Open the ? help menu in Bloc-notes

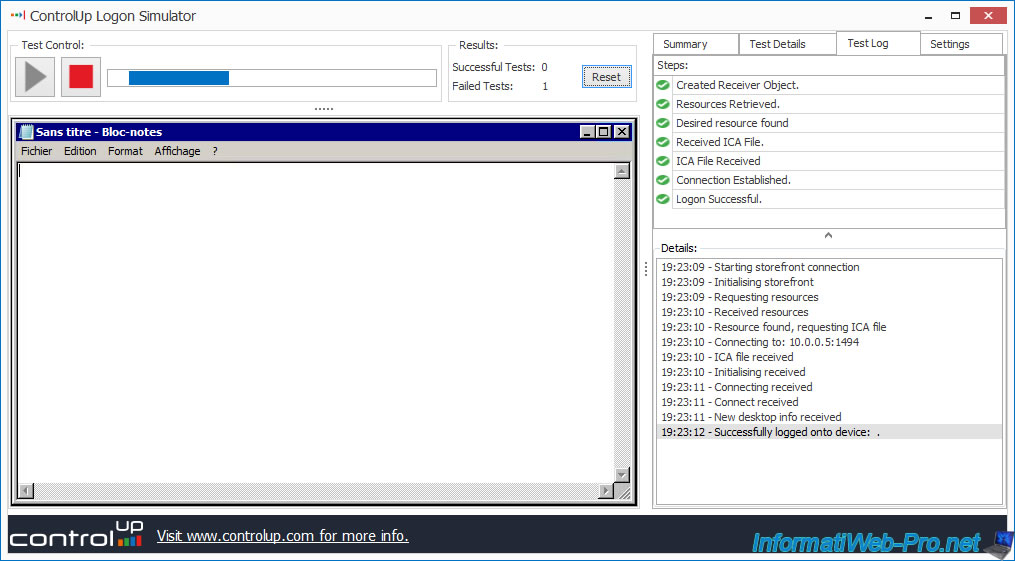[215, 151]
